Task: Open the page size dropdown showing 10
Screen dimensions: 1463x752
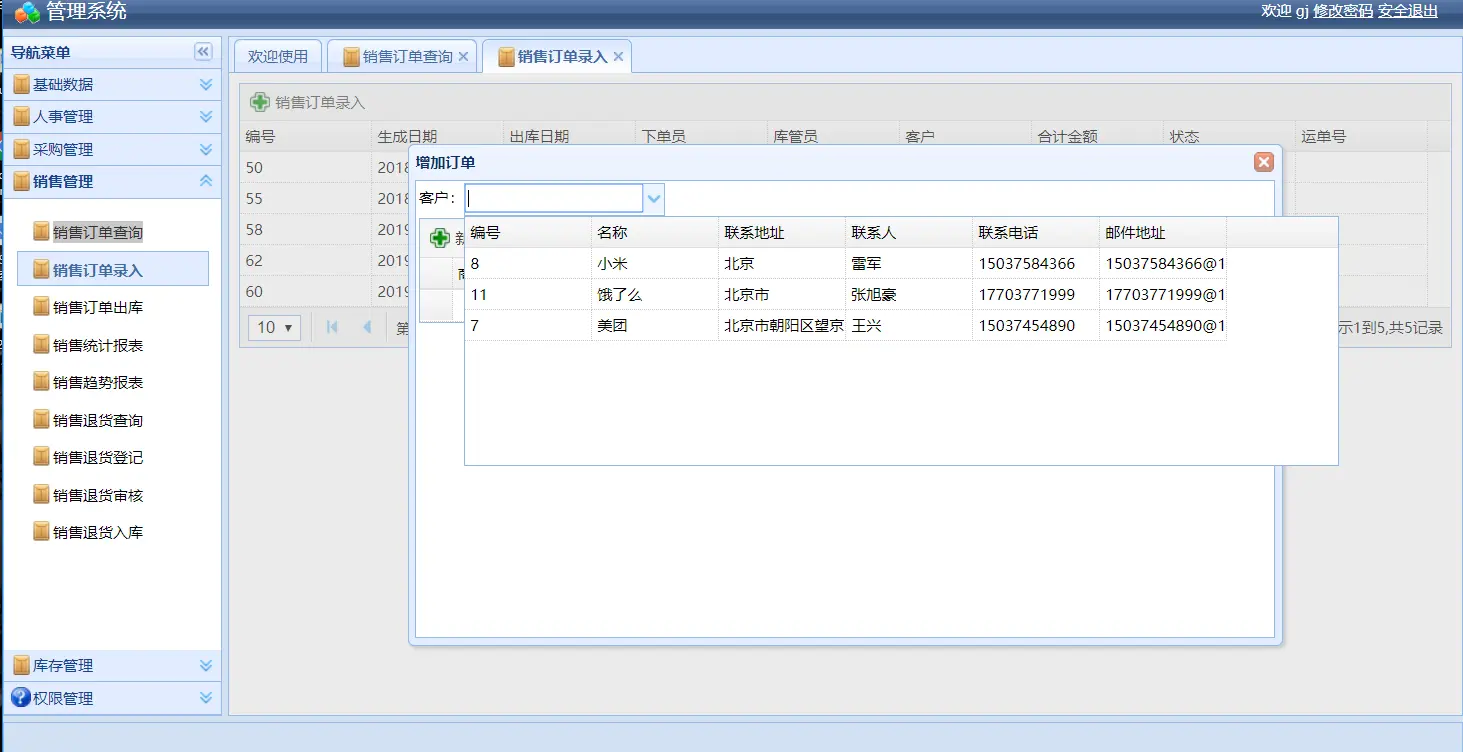Action: 275,327
